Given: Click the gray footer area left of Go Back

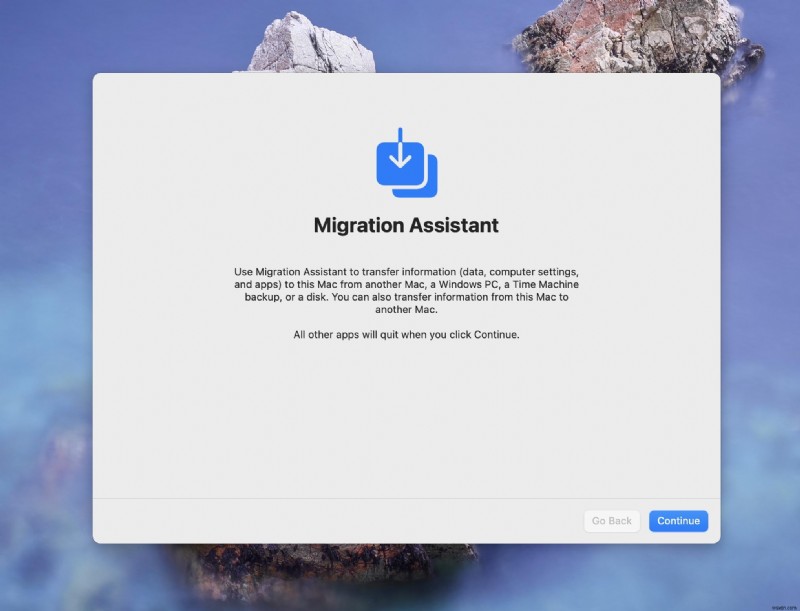Looking at the screenshot, I should (x=300, y=521).
